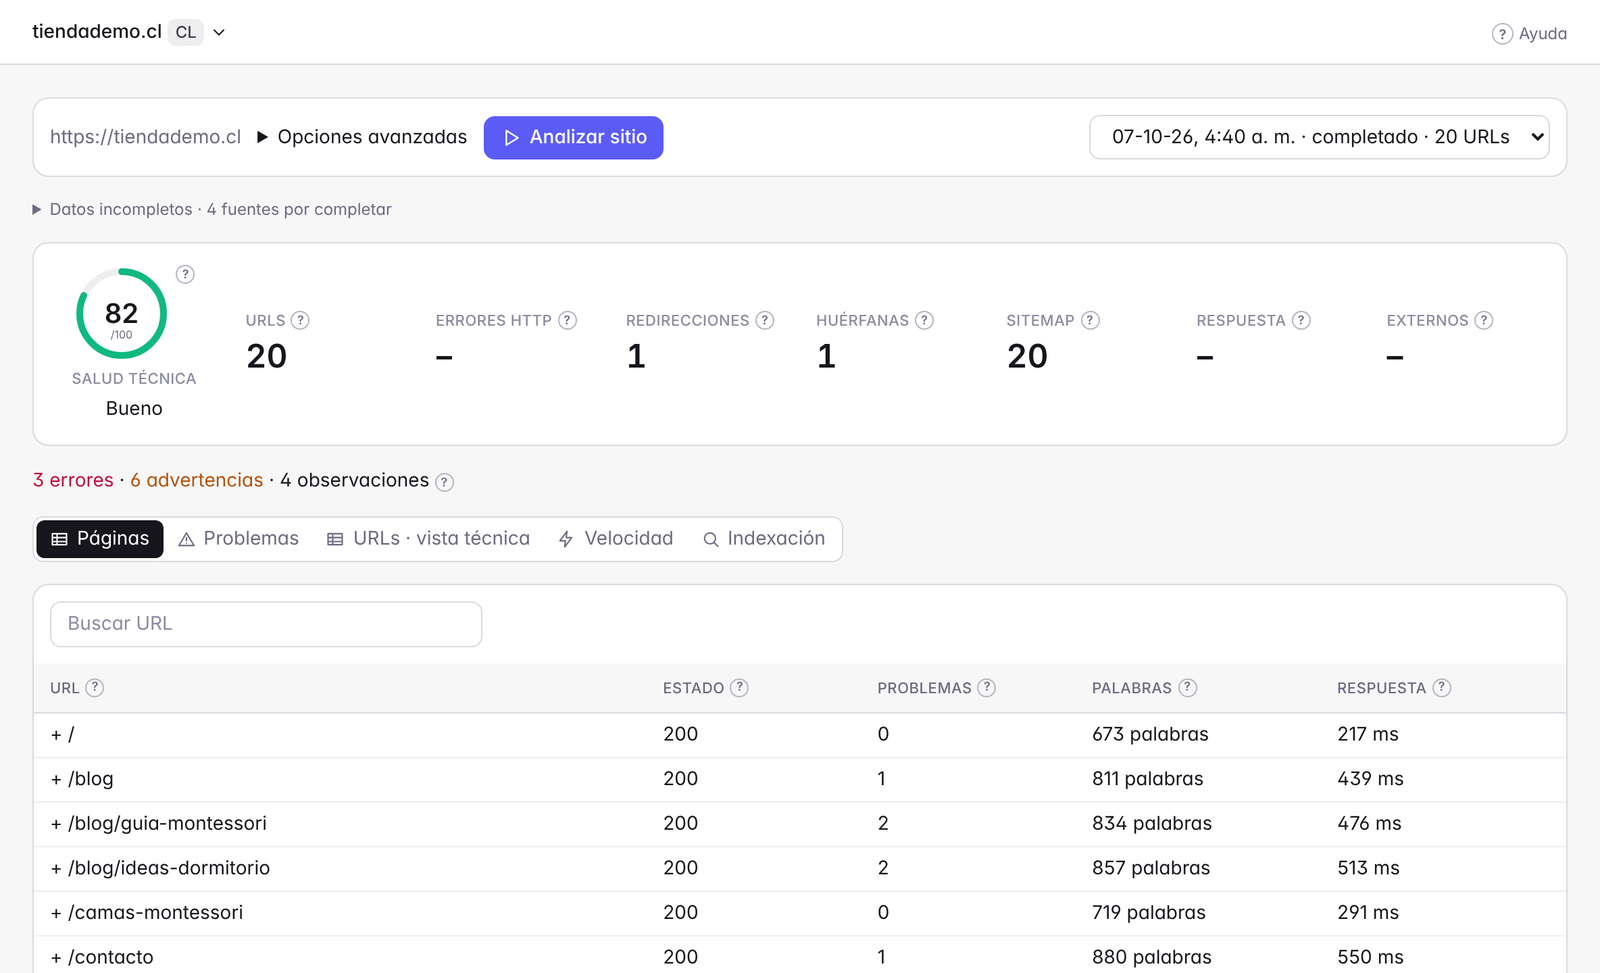Expand the /contacto row
Screen dimensions: 1600x973
click(56, 958)
